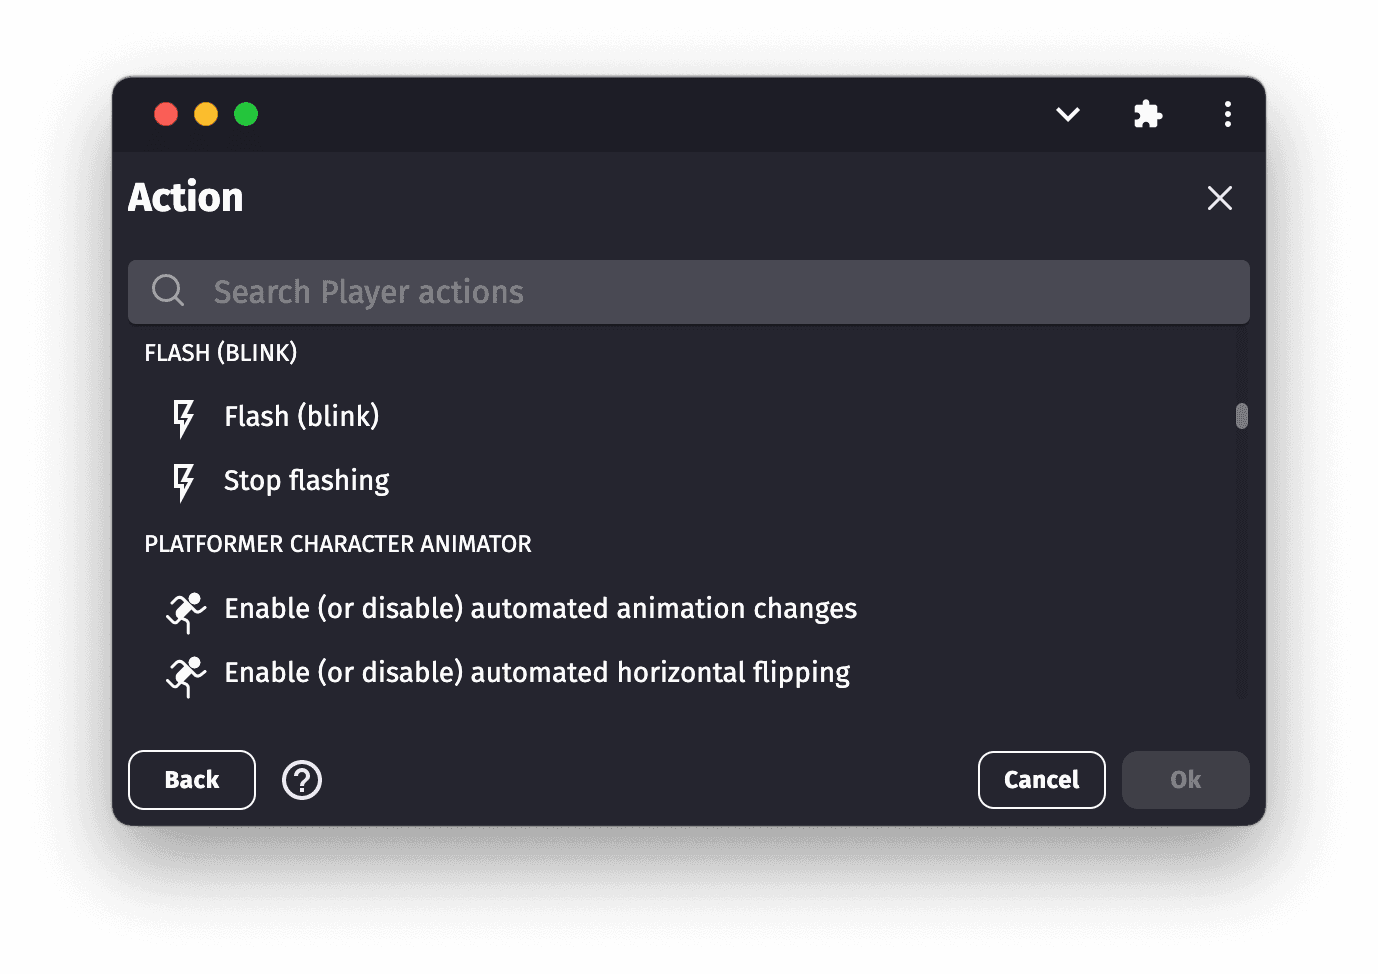Close the Action dialog with the X

1219,198
